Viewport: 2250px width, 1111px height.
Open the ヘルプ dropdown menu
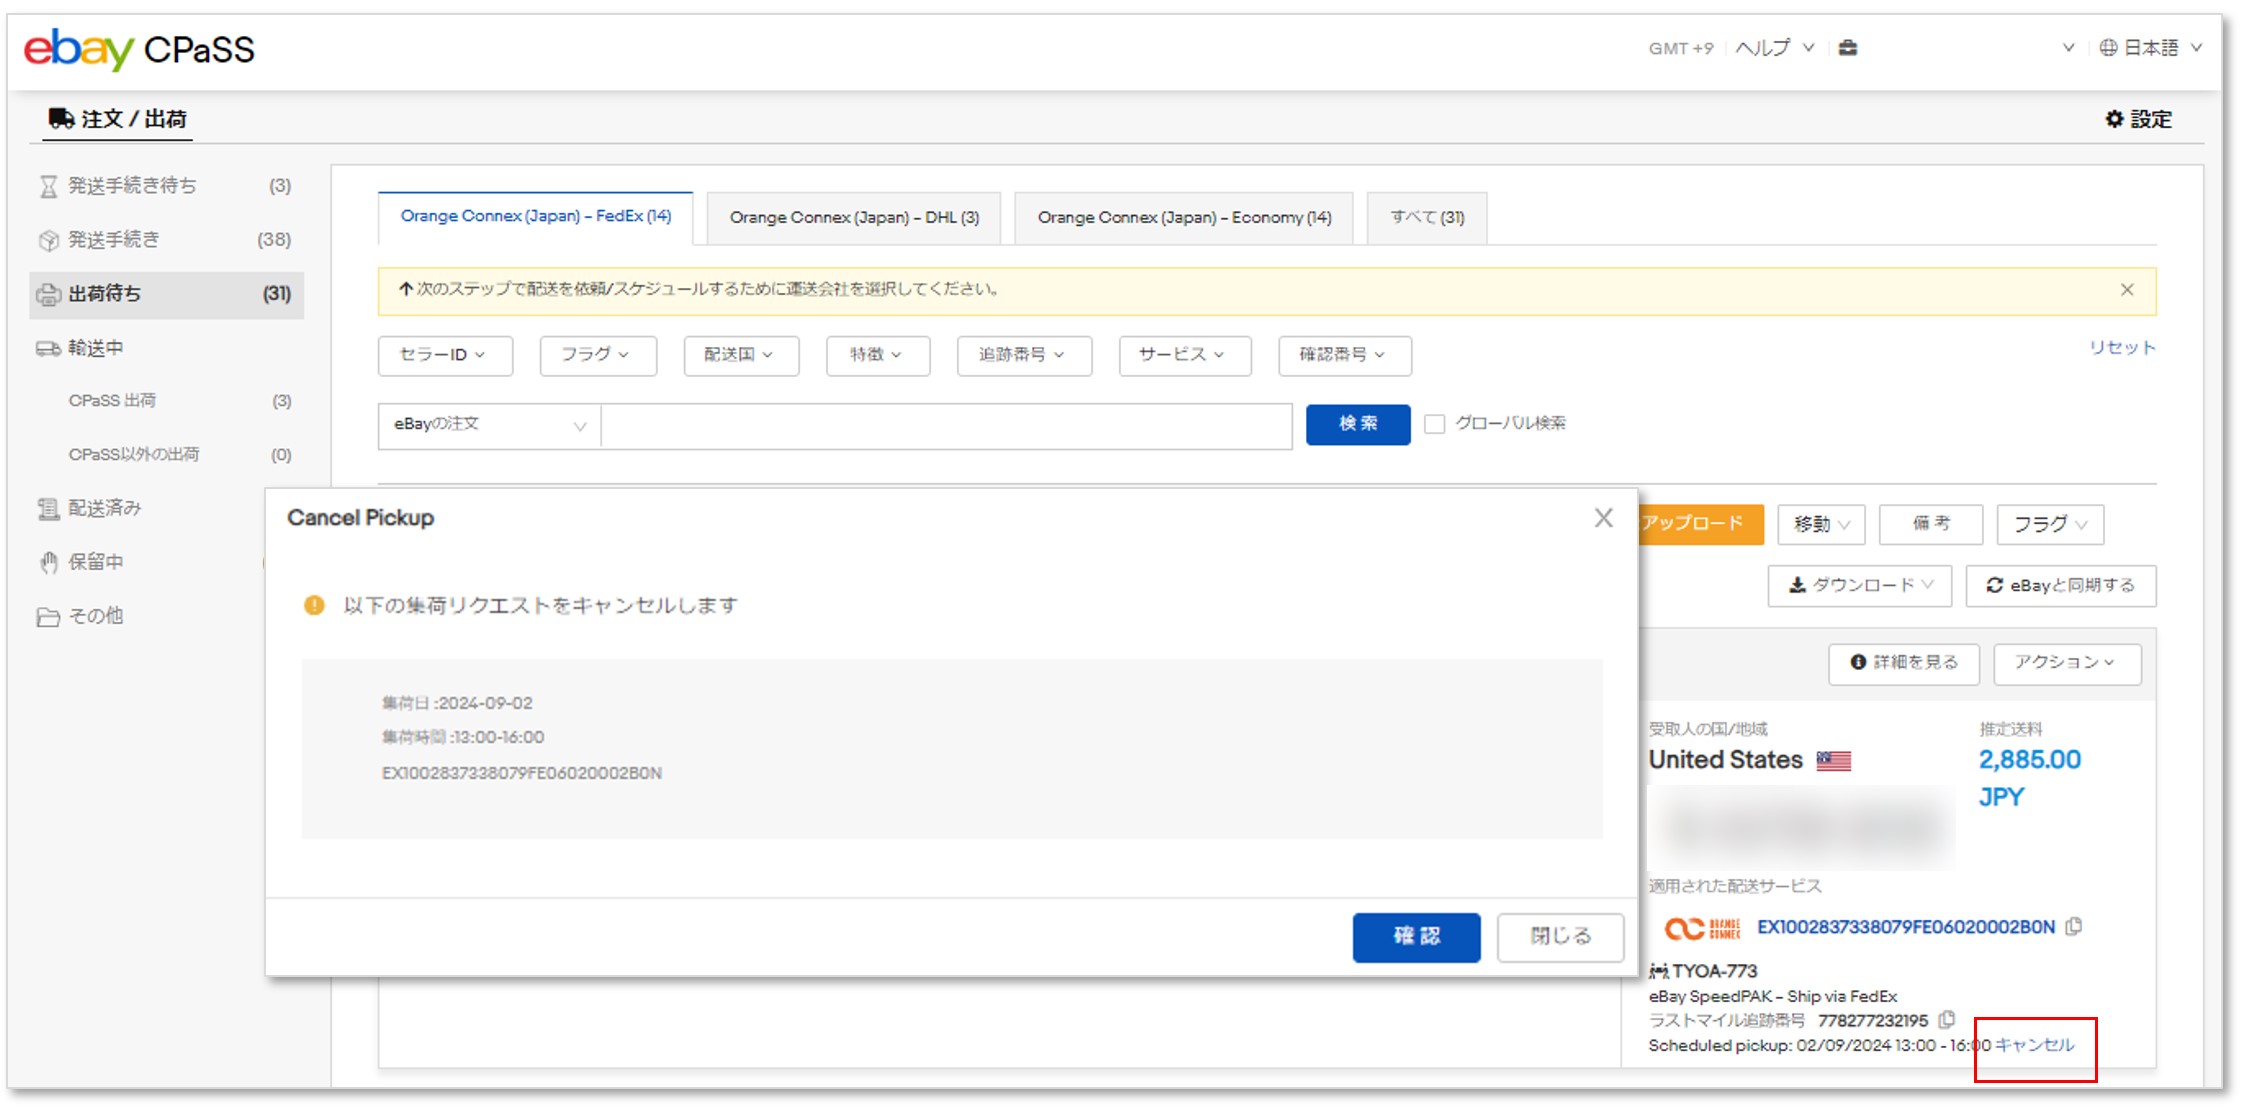coord(1775,47)
